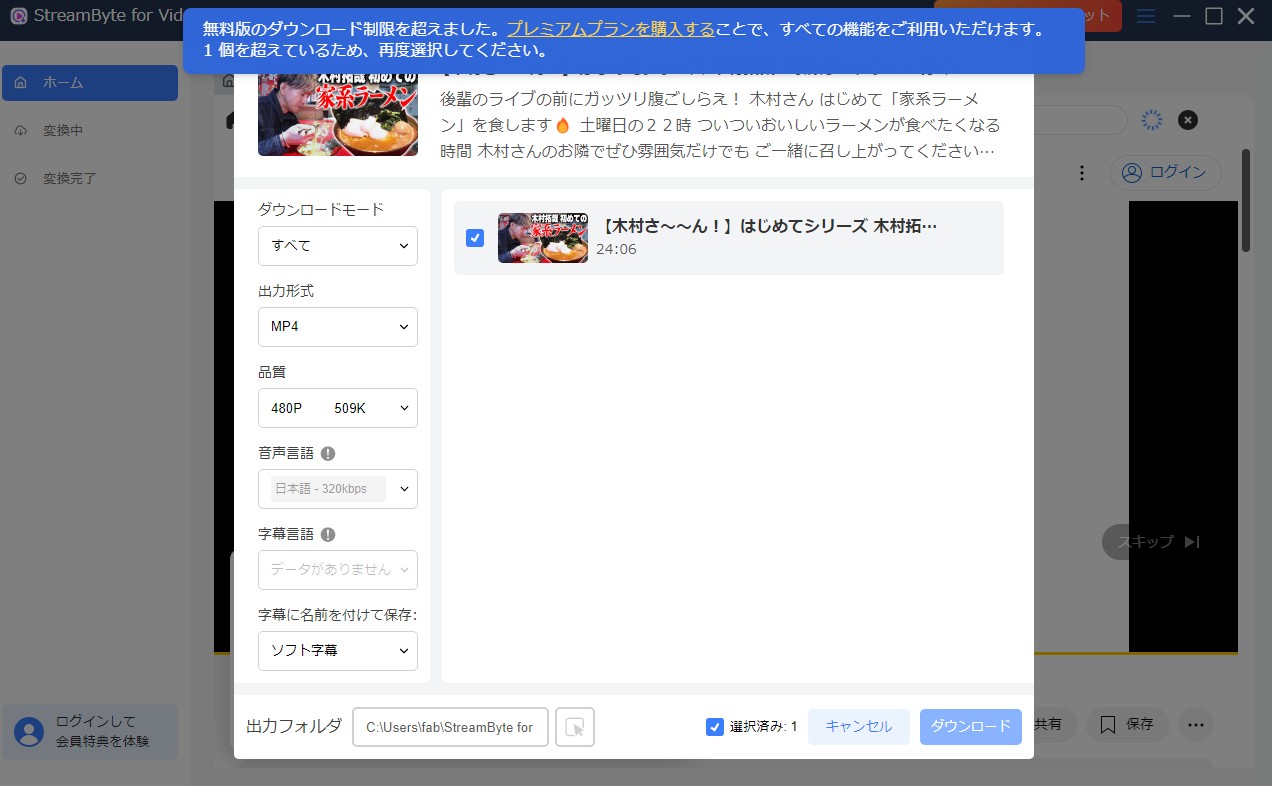Click the browse icon next to the output folder path
This screenshot has height=786, width=1272.
[x=575, y=727]
